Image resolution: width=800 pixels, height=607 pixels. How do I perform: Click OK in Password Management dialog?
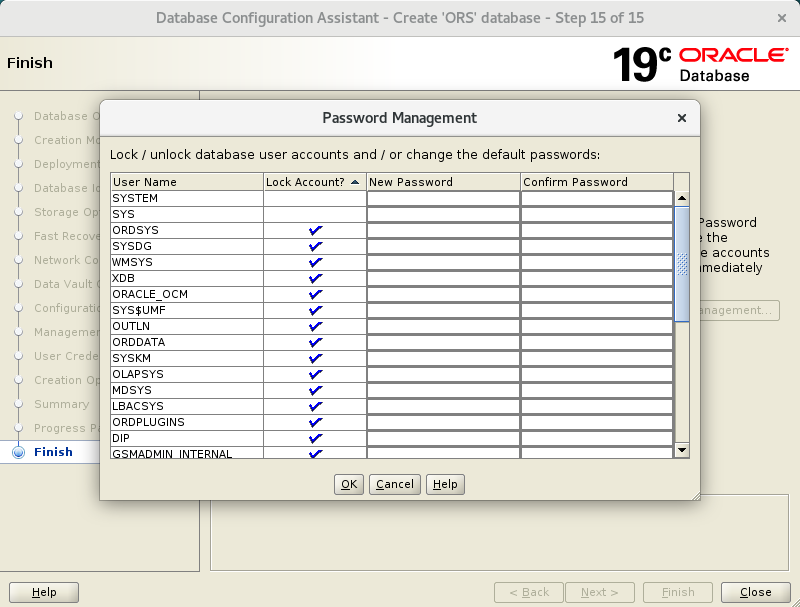(x=349, y=484)
